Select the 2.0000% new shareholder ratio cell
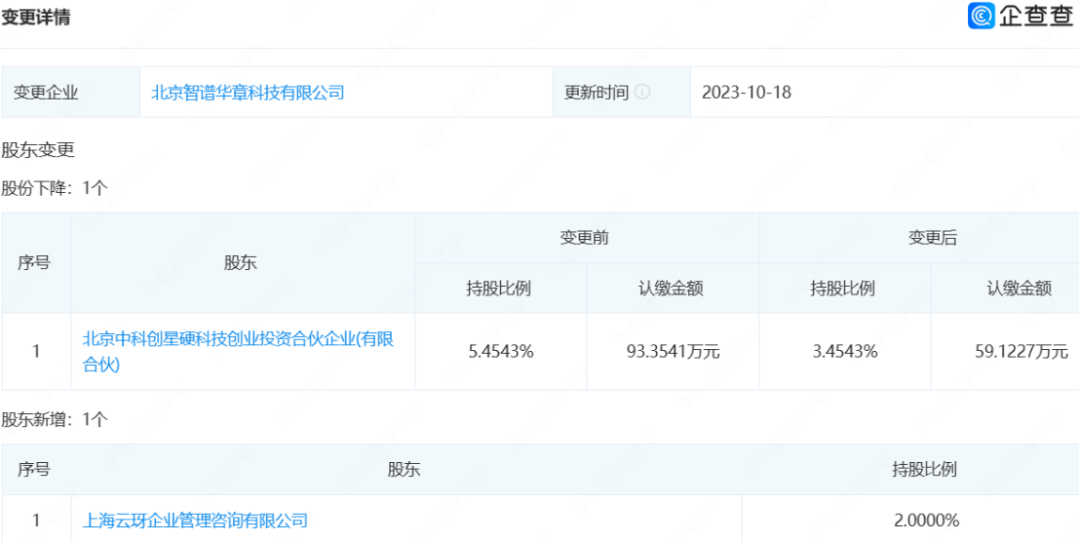Screen dimensions: 1080x542 926,520
